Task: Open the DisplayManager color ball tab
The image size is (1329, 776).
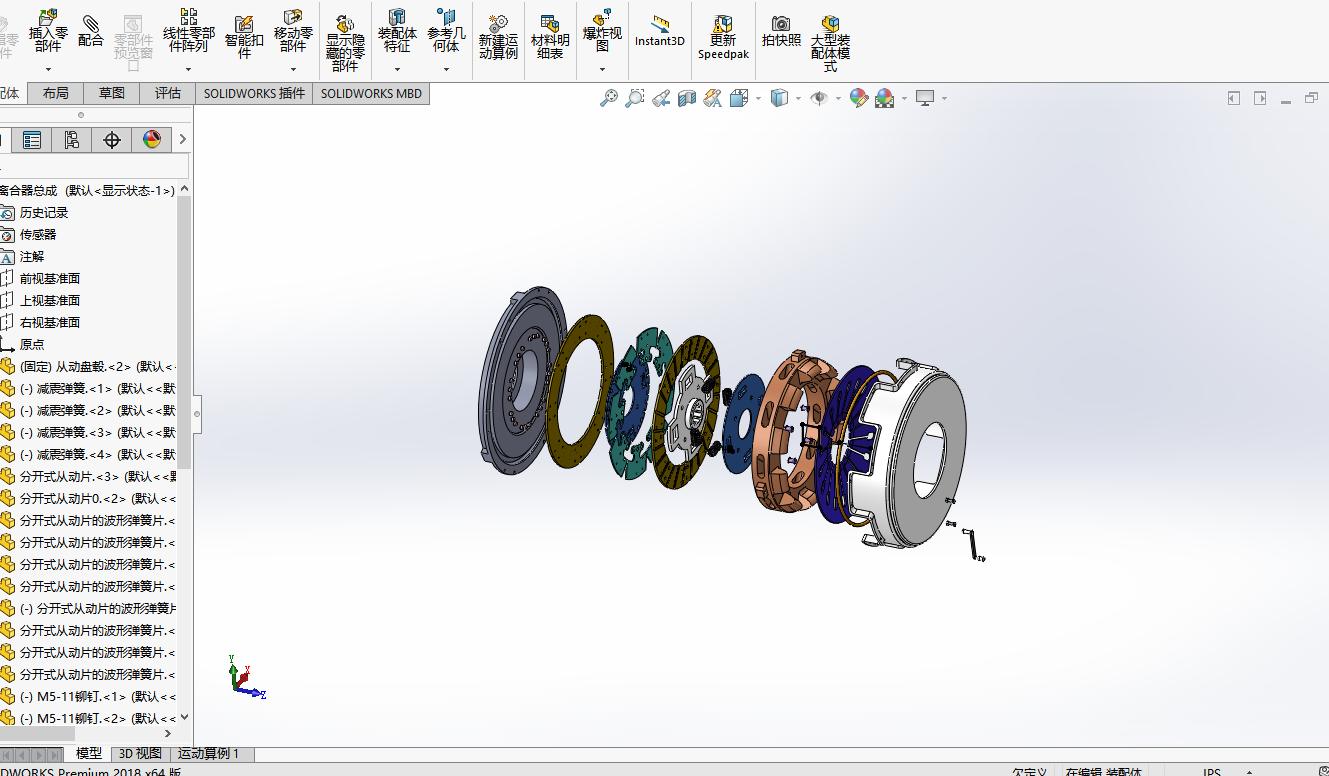Action: (x=151, y=140)
